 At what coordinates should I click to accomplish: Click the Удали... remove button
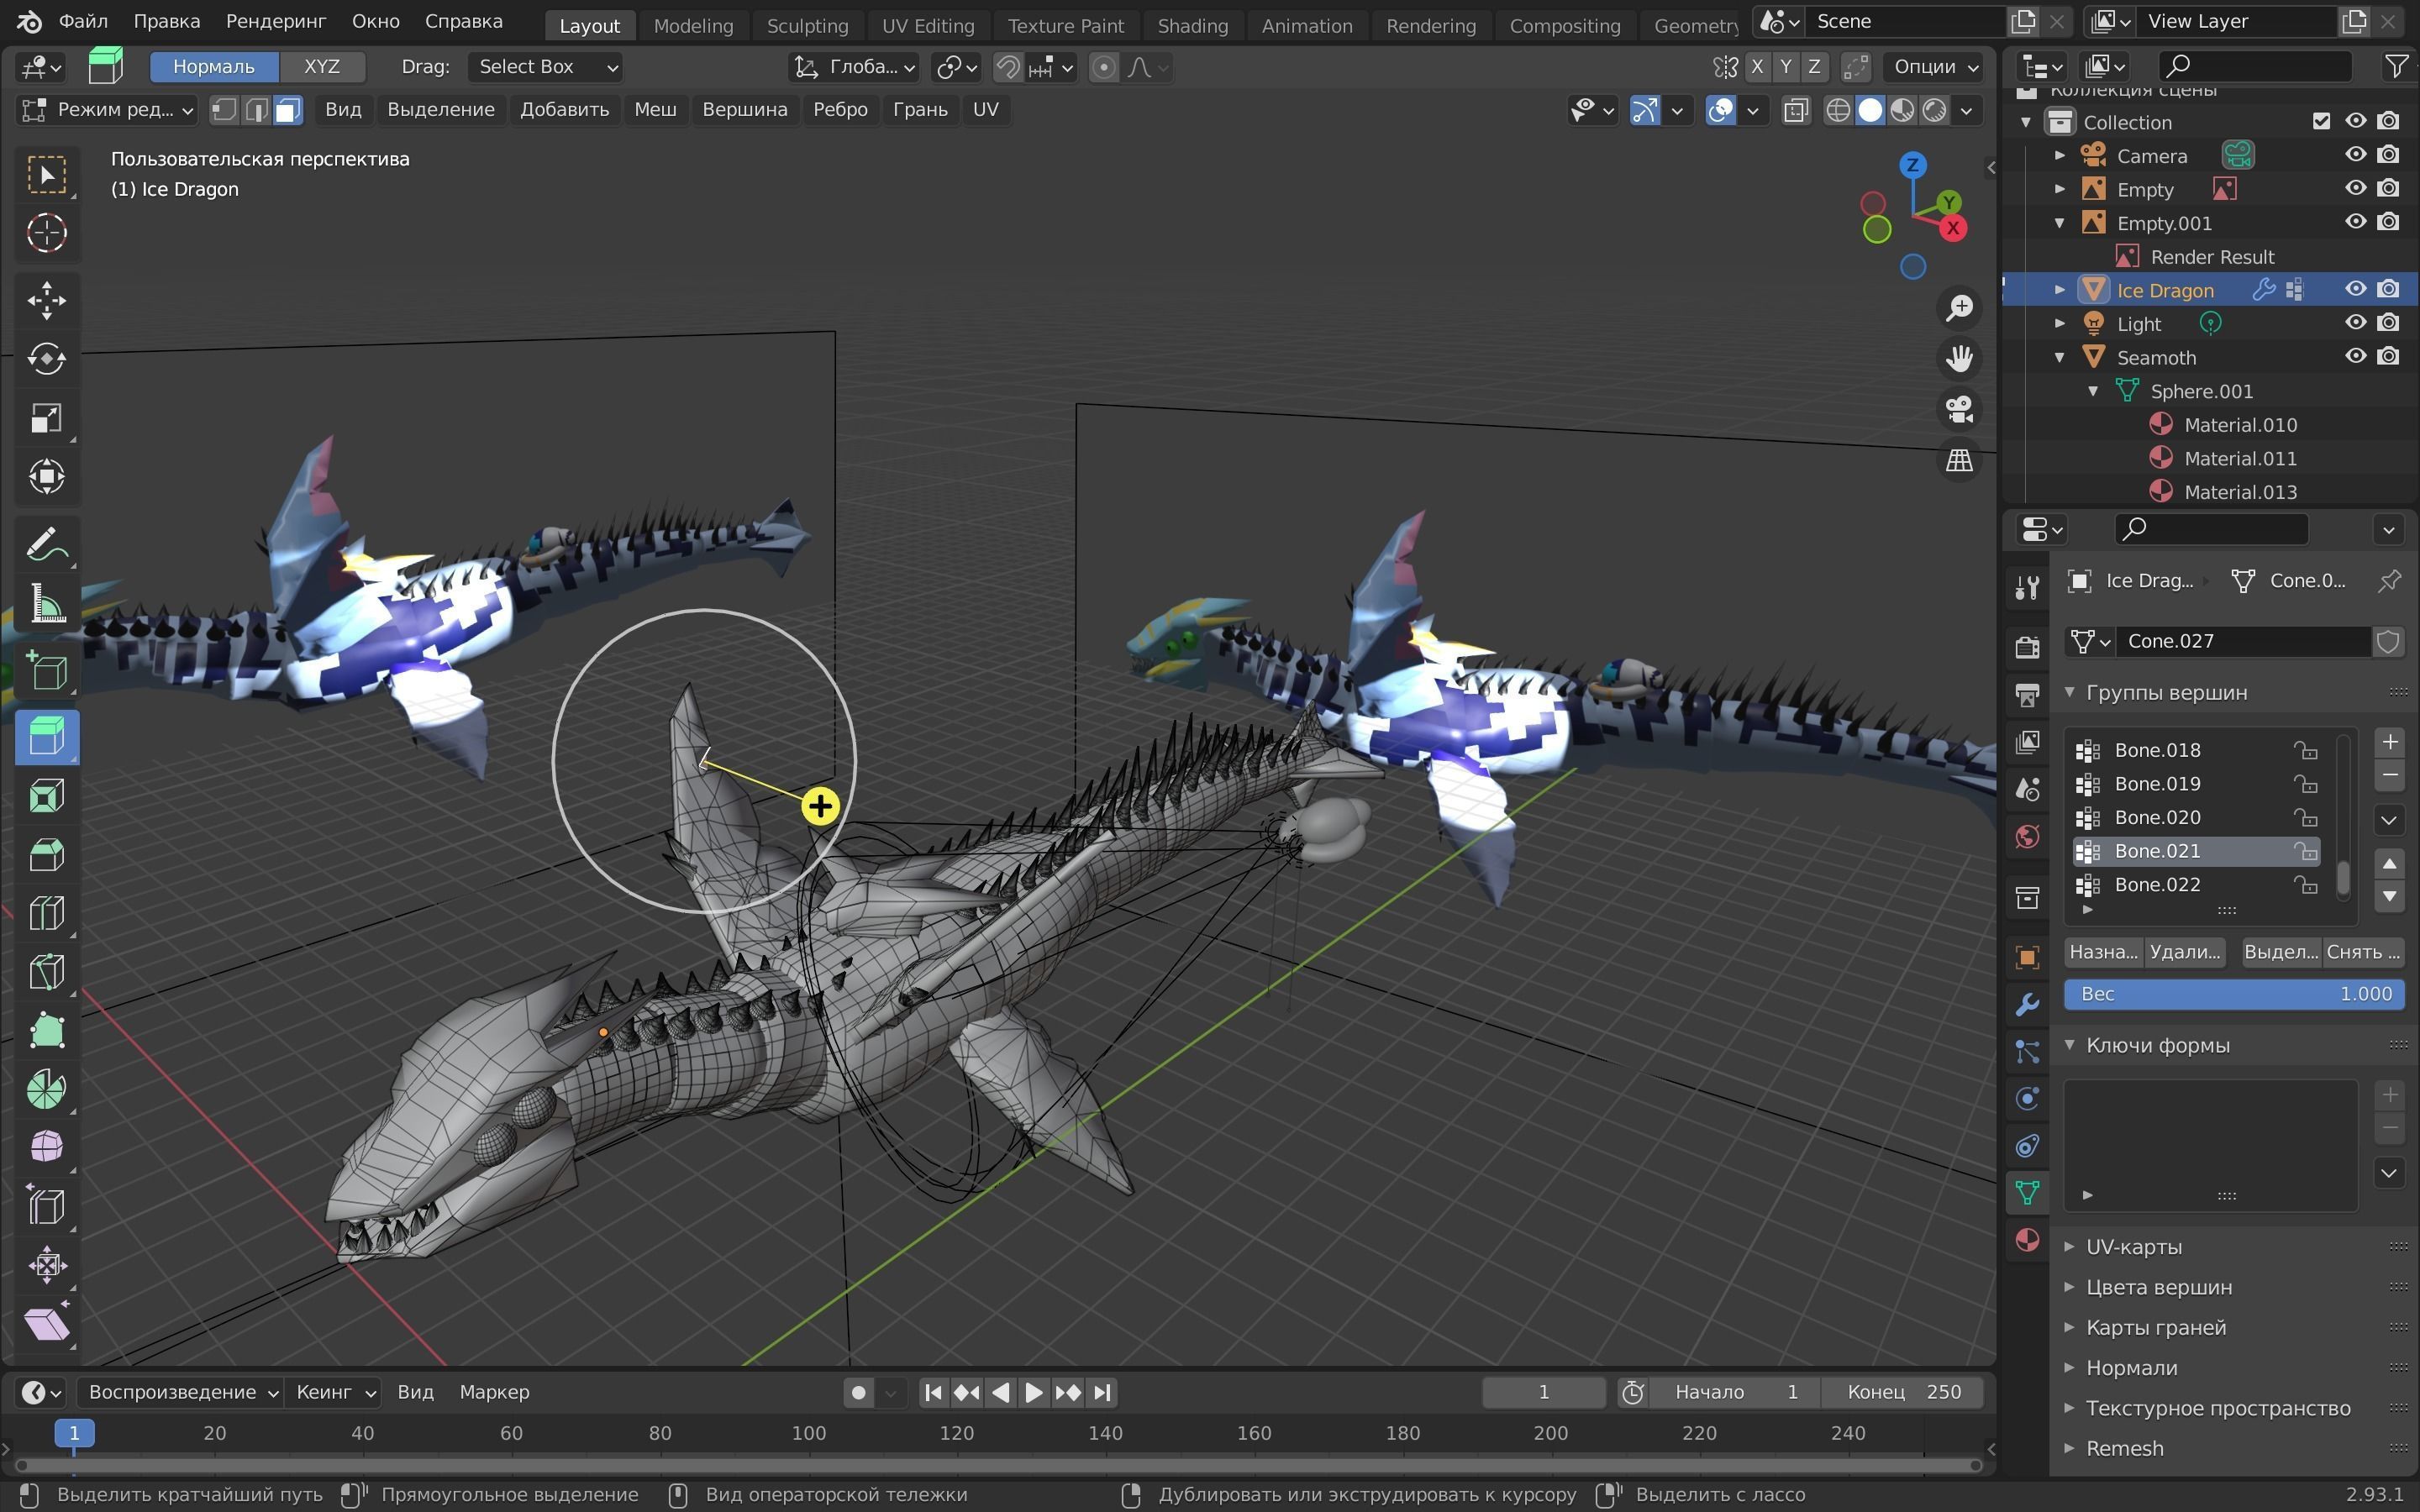[x=2185, y=952]
